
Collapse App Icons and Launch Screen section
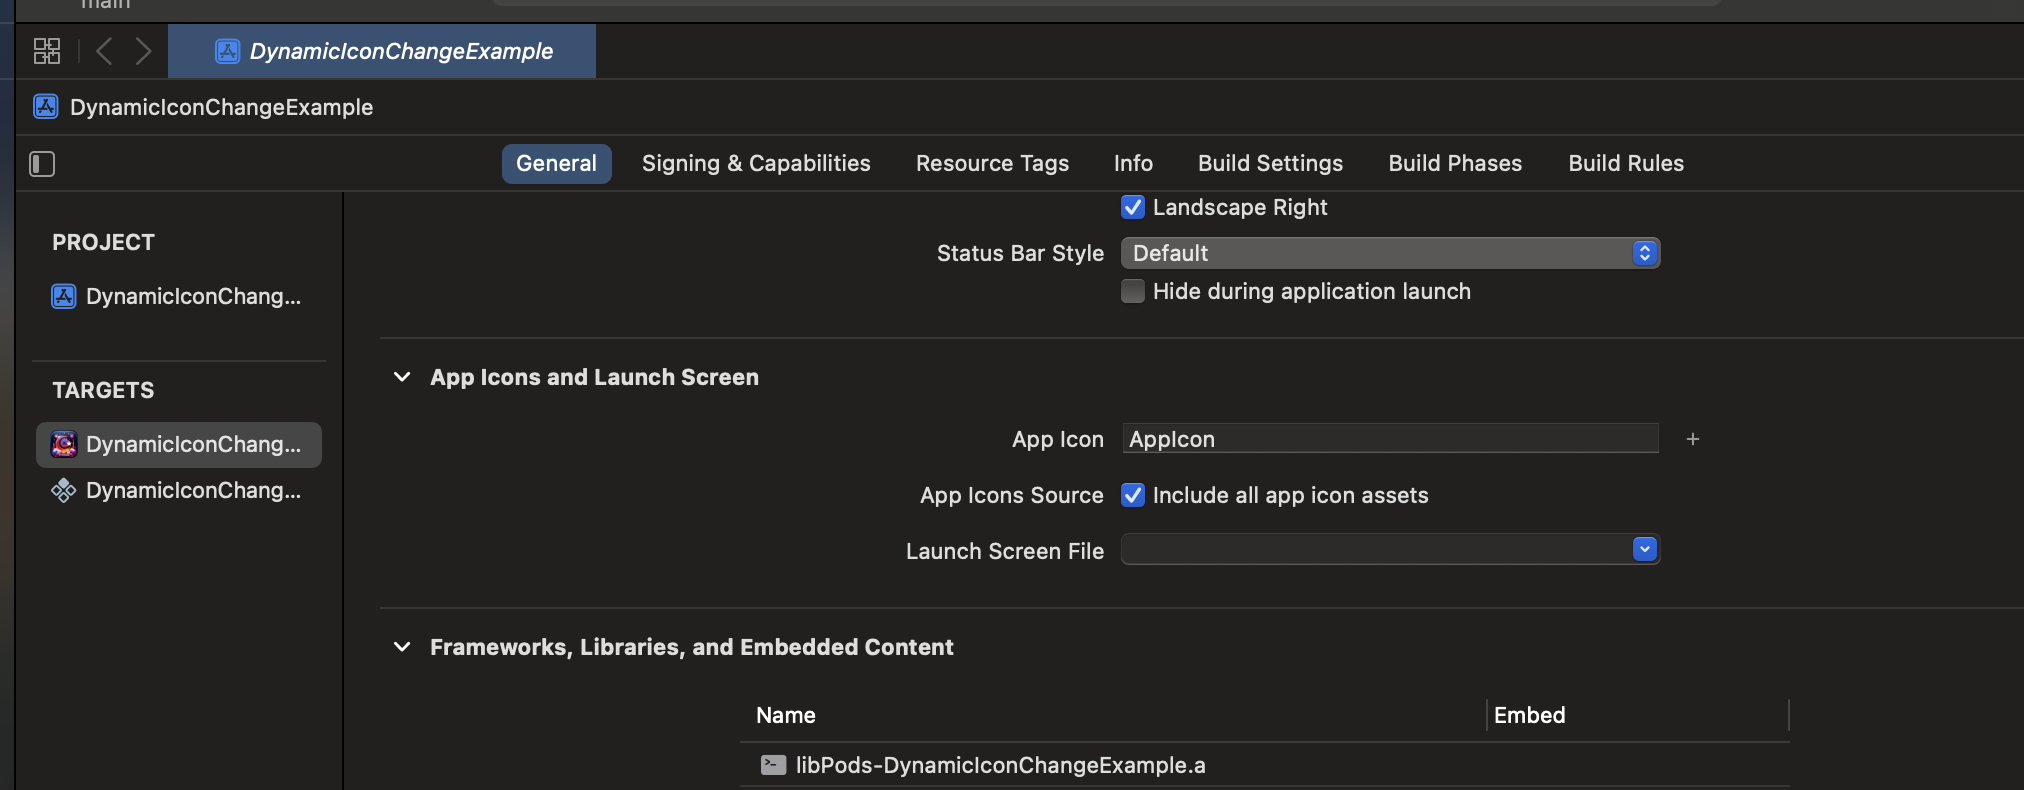pyautogui.click(x=402, y=377)
